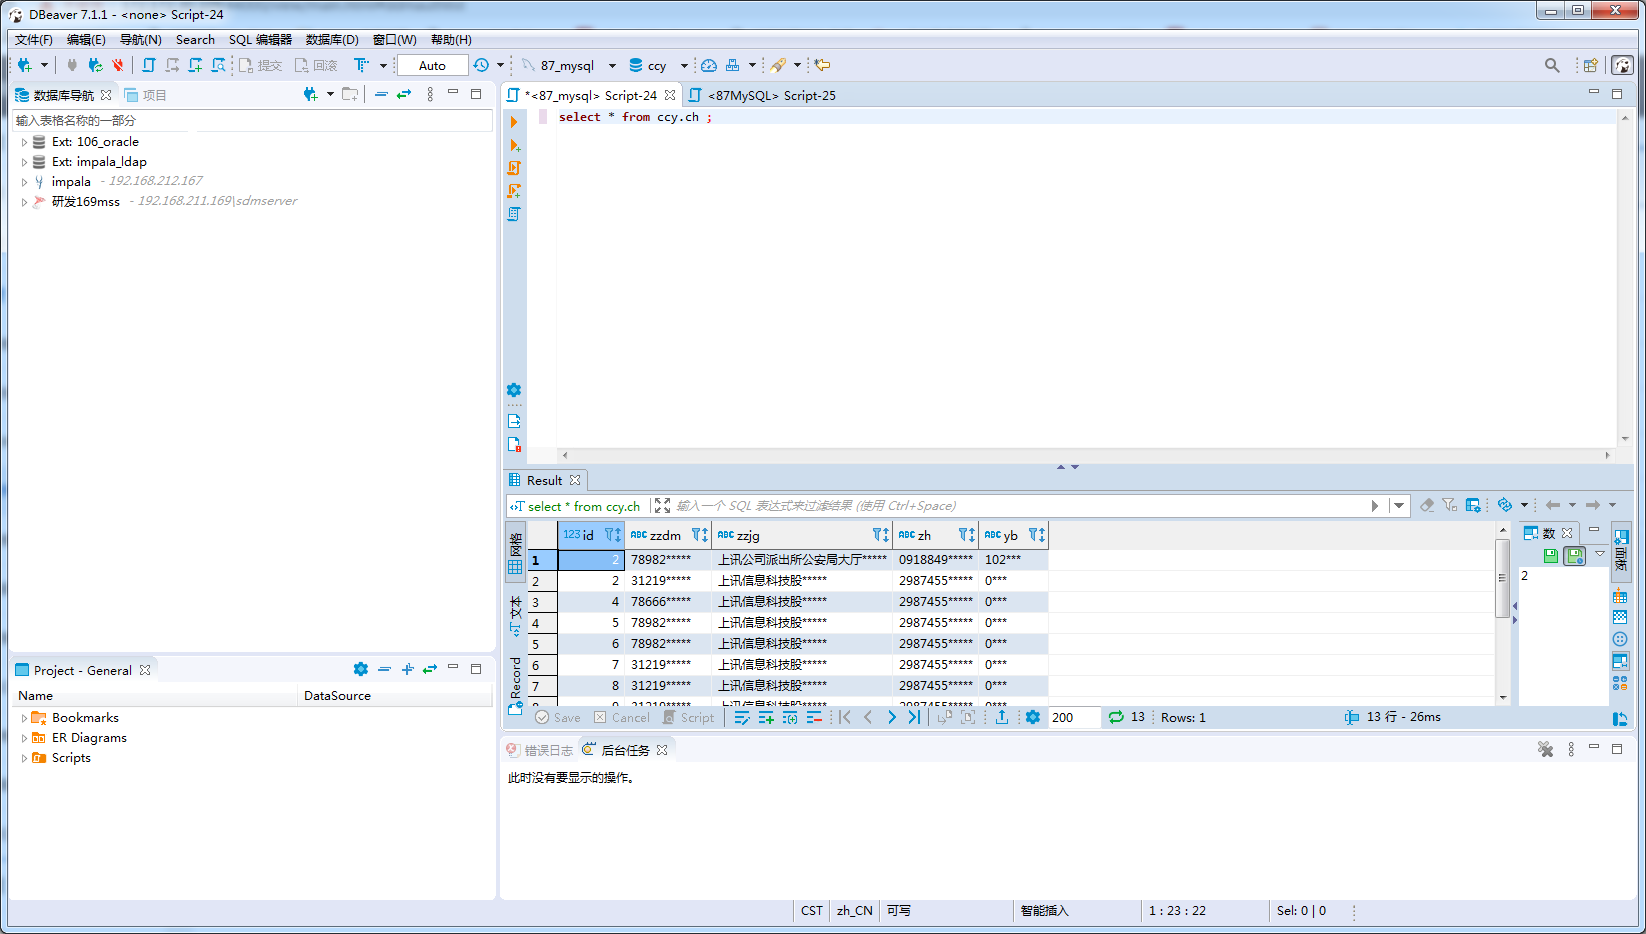Click the Script button in results bar

tap(689, 717)
